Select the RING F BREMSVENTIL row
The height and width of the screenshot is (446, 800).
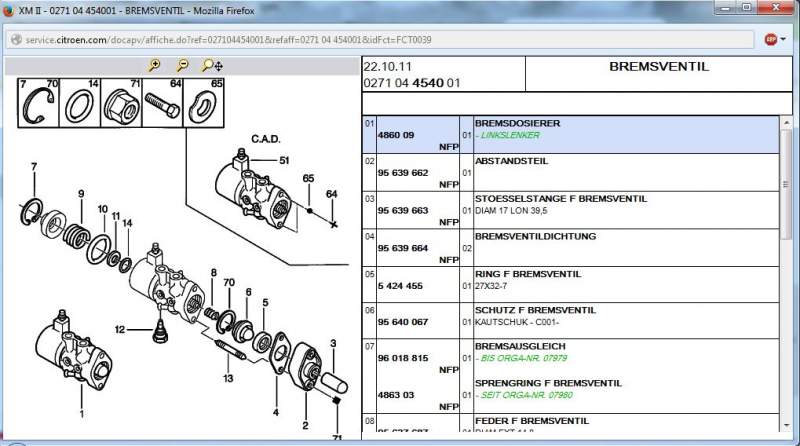(571, 285)
